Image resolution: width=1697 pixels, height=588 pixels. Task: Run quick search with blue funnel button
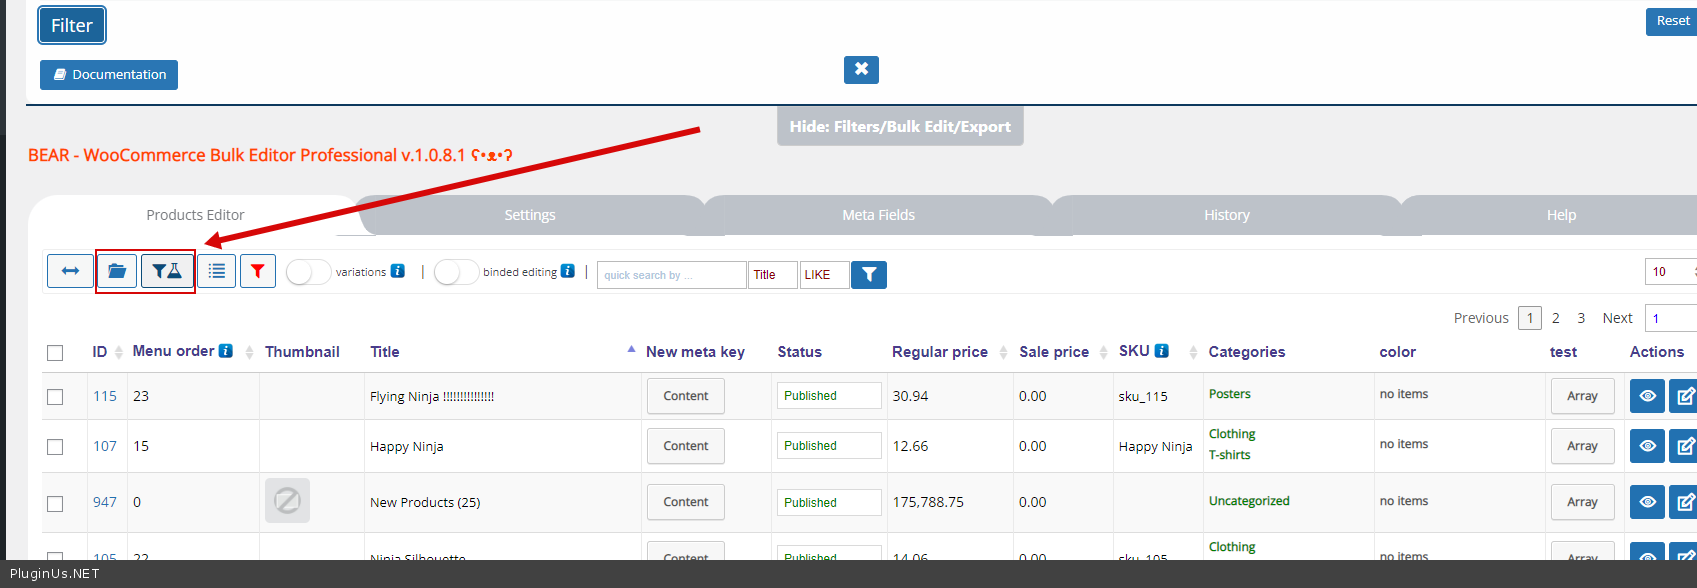pyautogui.click(x=868, y=275)
